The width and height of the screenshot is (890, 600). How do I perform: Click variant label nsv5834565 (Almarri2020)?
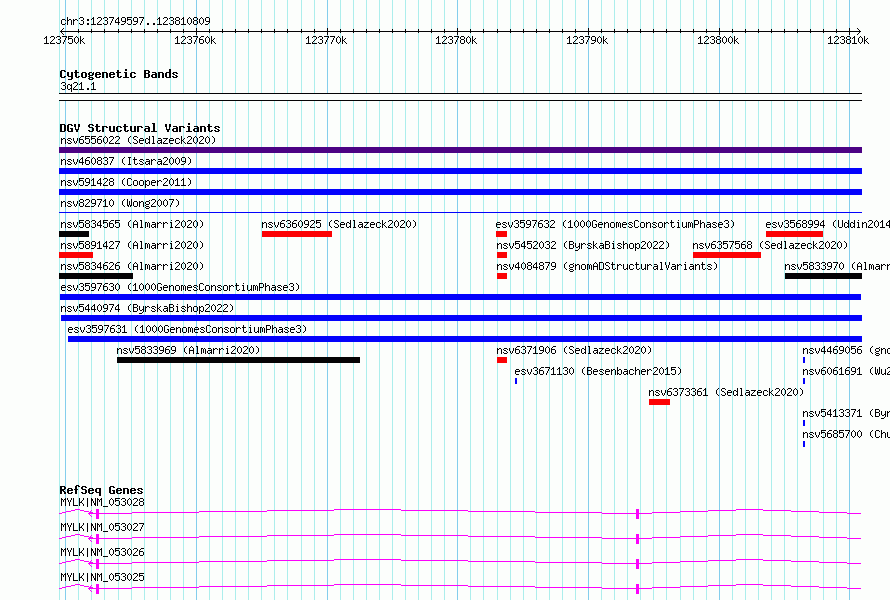click(132, 224)
